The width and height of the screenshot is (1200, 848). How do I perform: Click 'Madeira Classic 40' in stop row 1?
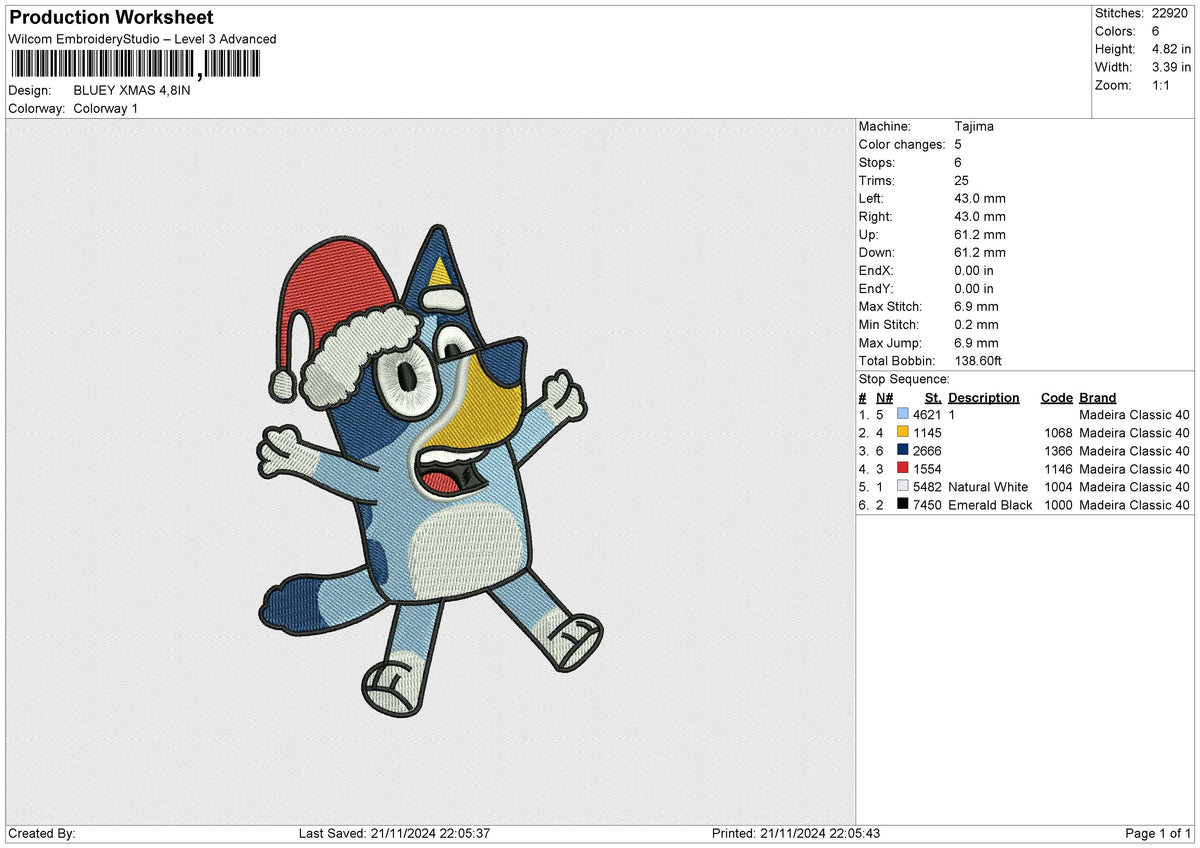1135,415
